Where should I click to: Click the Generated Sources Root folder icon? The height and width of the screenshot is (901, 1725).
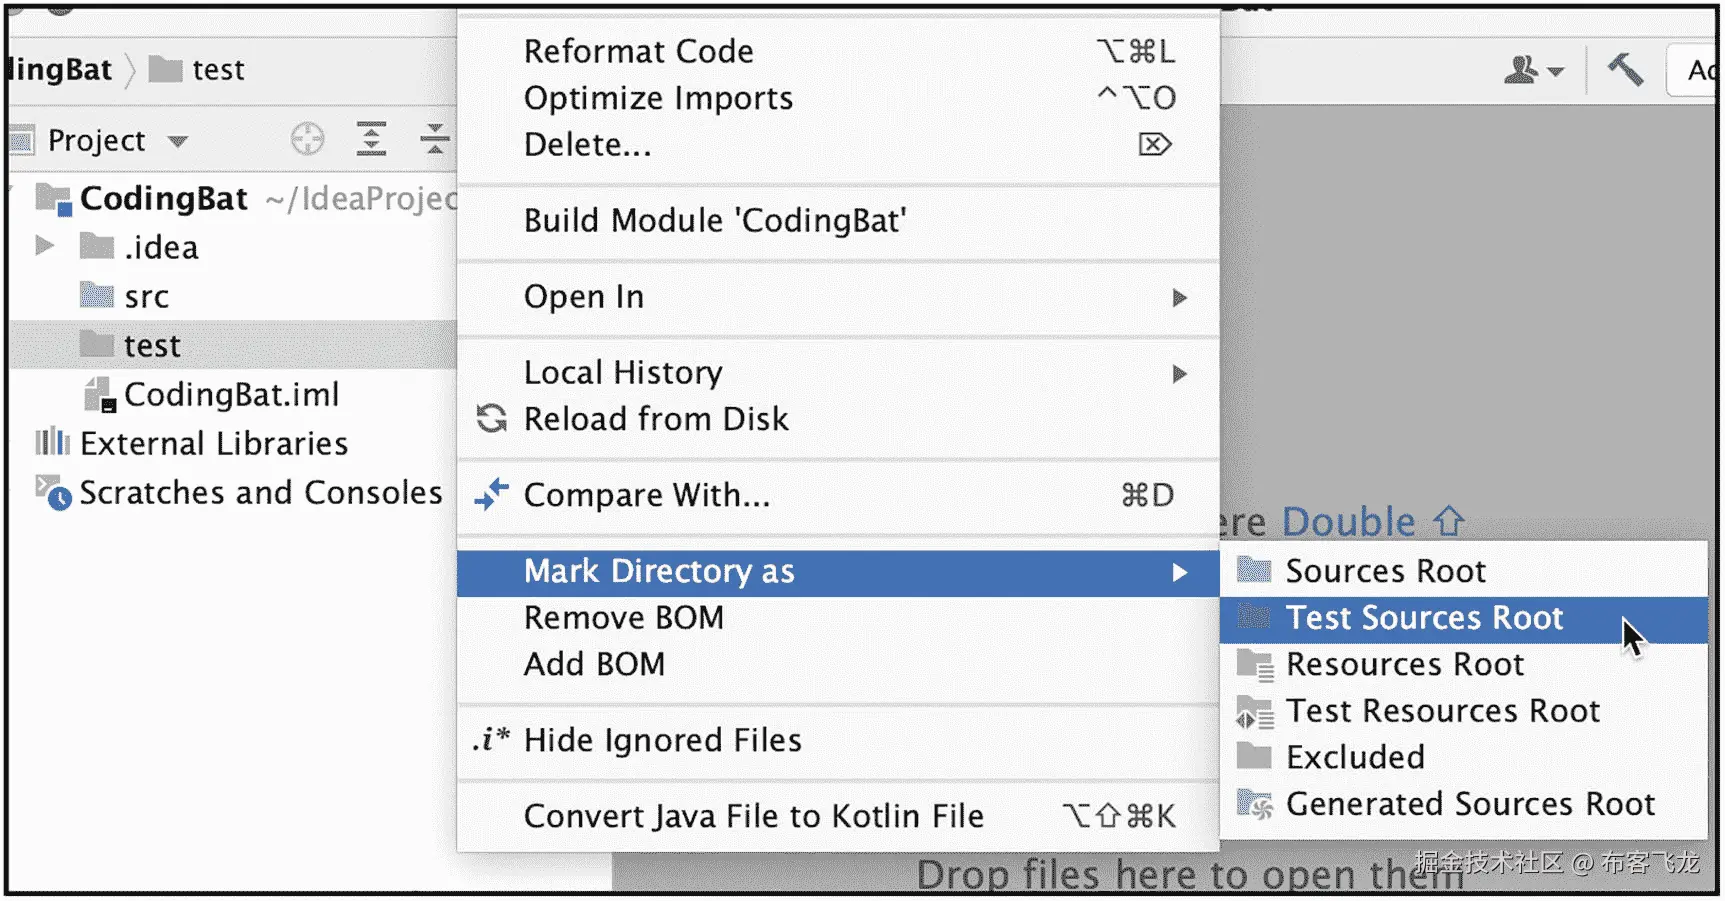(x=1254, y=804)
